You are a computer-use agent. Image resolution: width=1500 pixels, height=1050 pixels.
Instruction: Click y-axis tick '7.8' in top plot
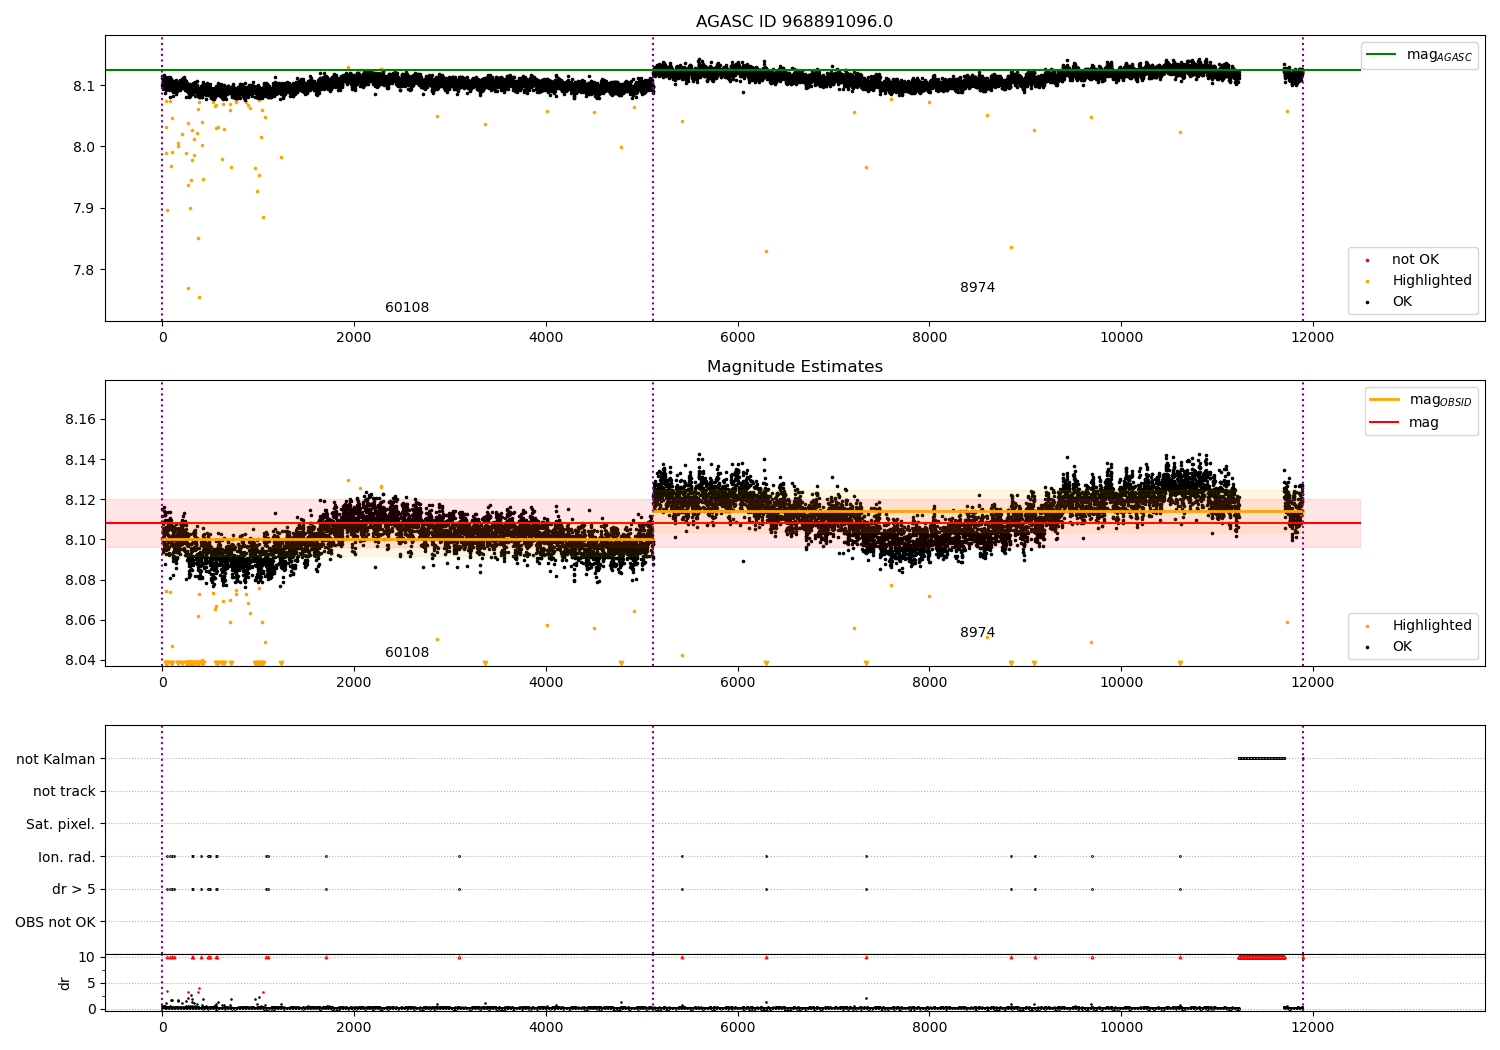pyautogui.click(x=84, y=270)
